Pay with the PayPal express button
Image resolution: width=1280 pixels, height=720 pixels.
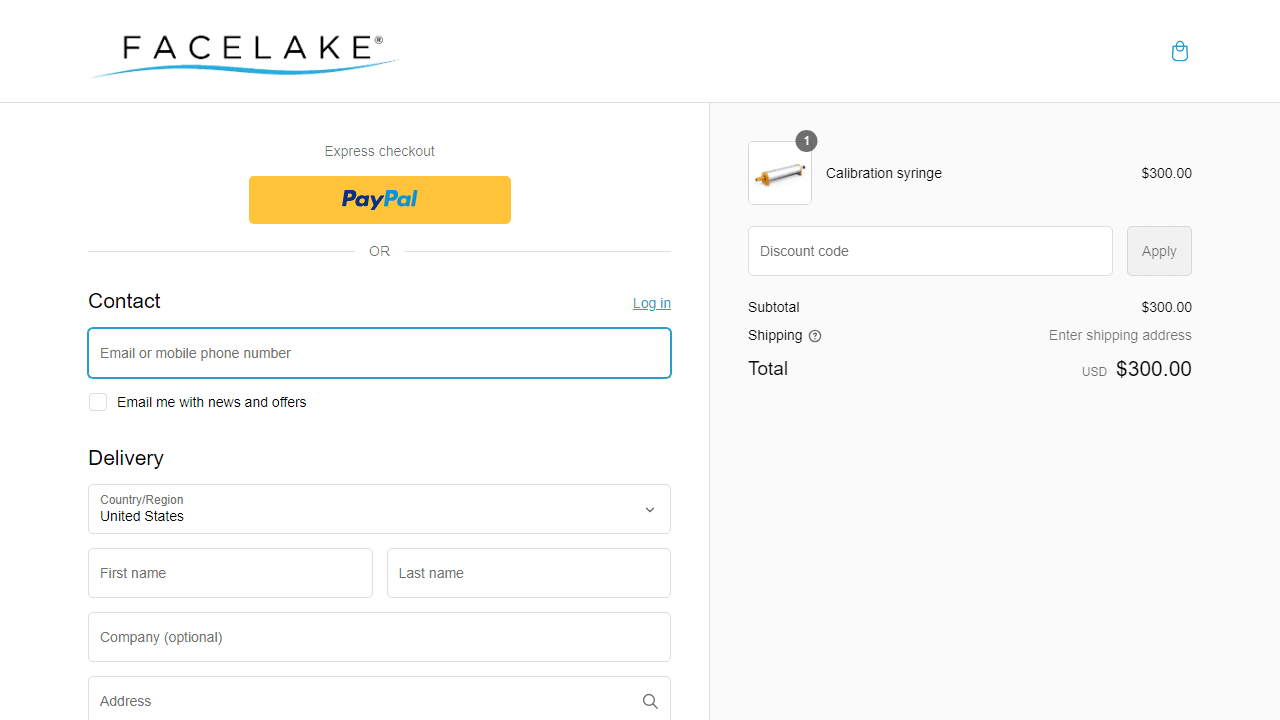380,200
